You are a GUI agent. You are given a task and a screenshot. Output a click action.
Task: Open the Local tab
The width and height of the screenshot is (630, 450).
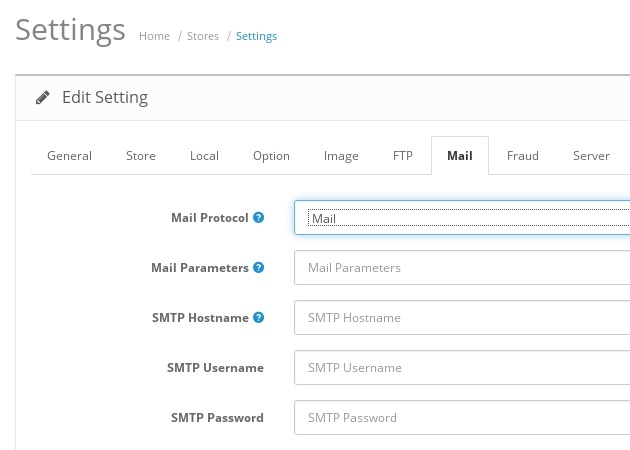[x=204, y=155]
